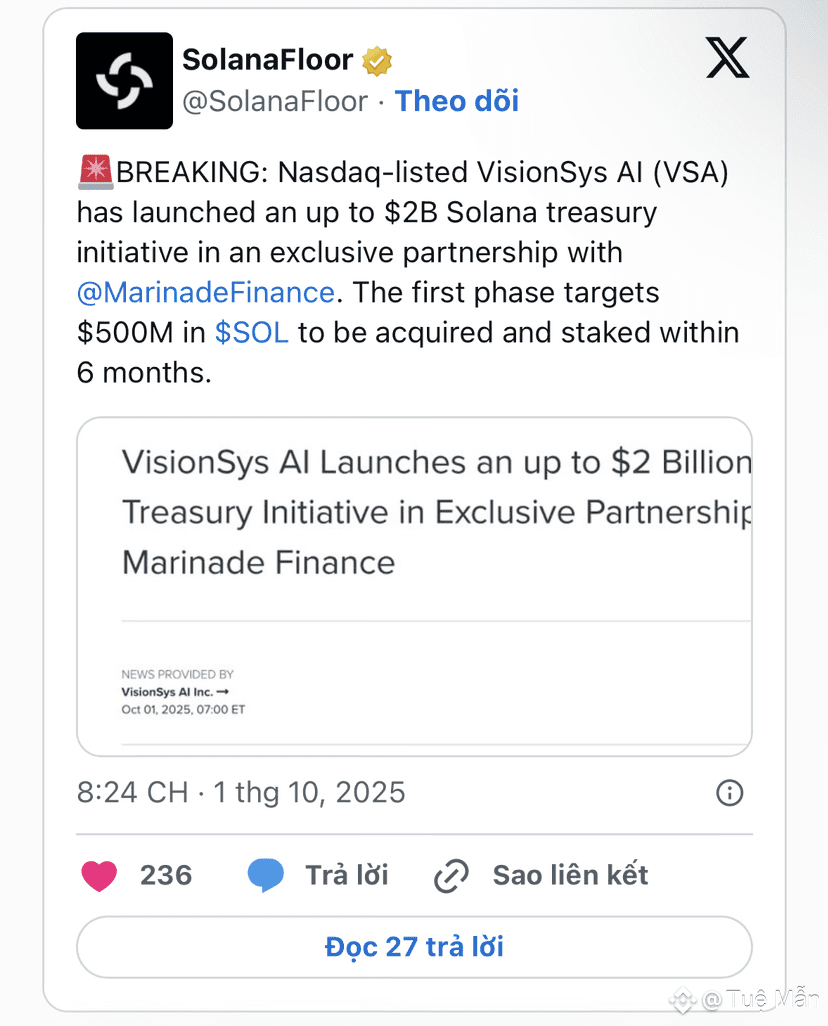Click the watermark logo beside Tuệ Mẫn
The width and height of the screenshot is (828, 1026).
tap(683, 999)
